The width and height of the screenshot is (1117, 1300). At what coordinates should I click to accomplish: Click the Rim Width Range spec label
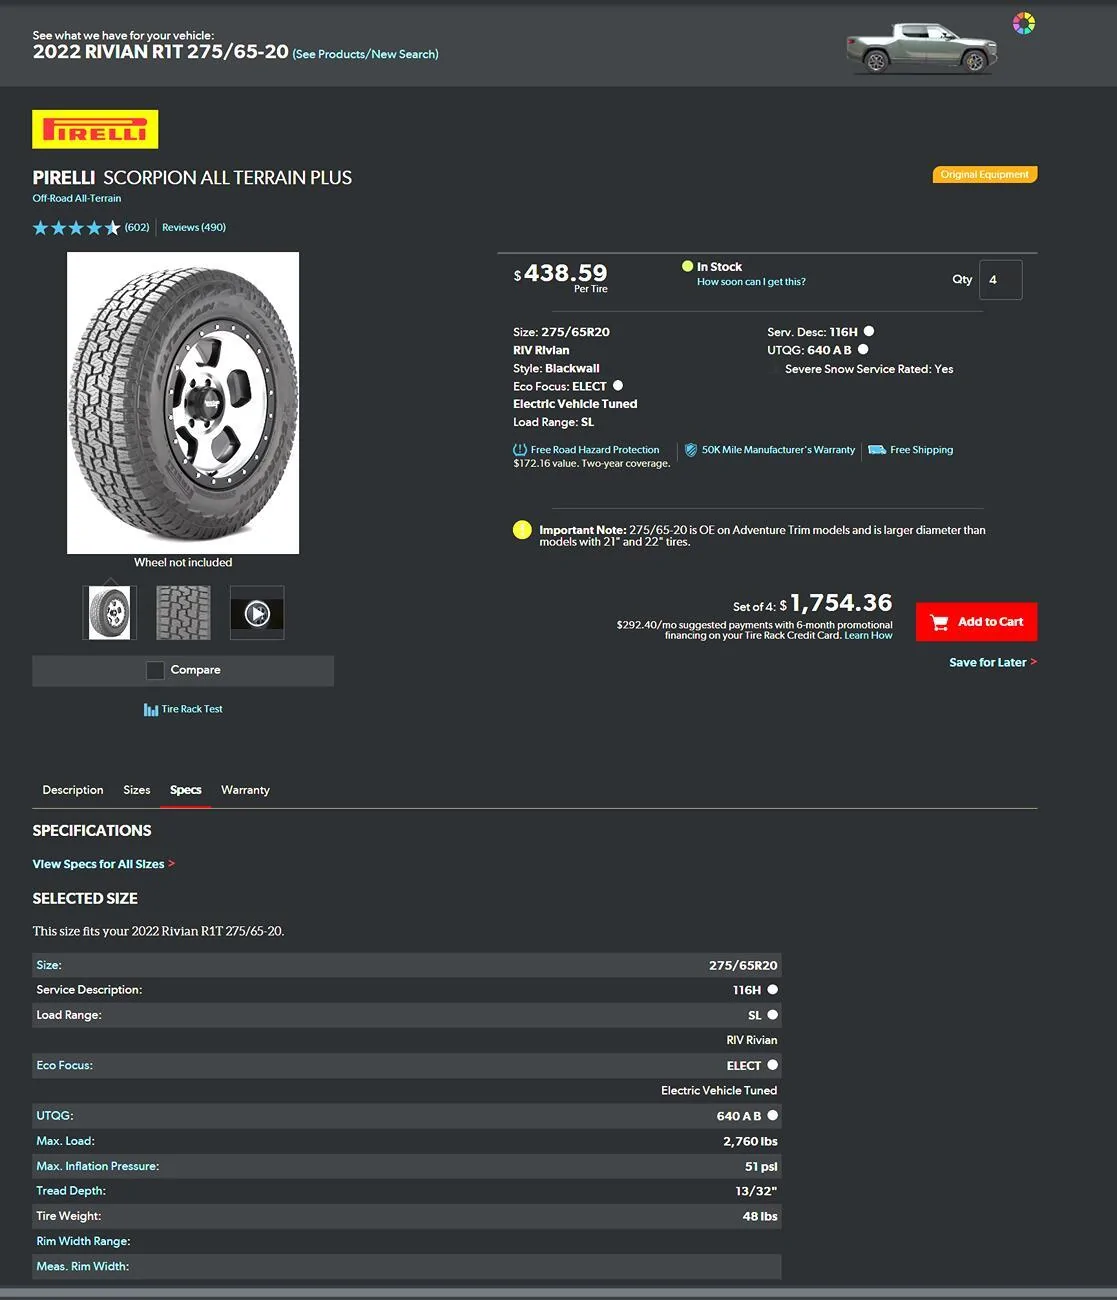coord(83,1241)
